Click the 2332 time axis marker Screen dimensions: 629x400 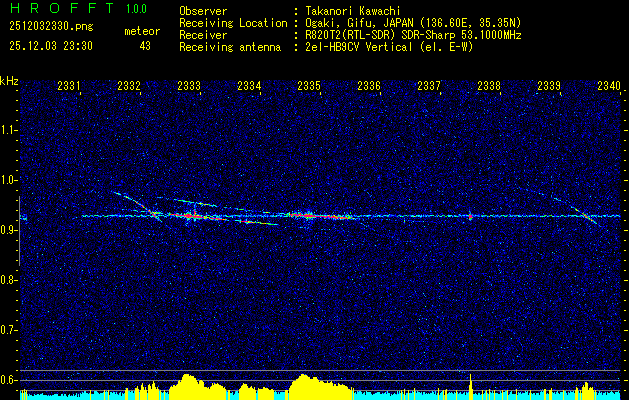coord(129,85)
